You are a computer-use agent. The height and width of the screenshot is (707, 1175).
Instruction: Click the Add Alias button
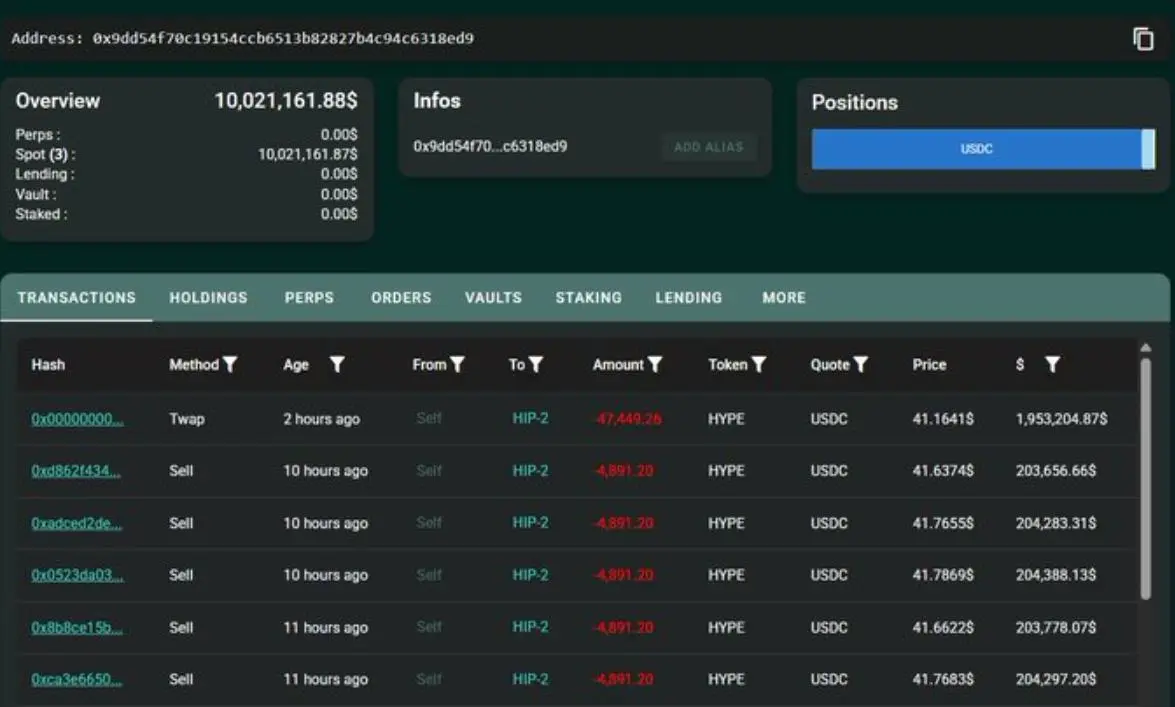(x=709, y=147)
